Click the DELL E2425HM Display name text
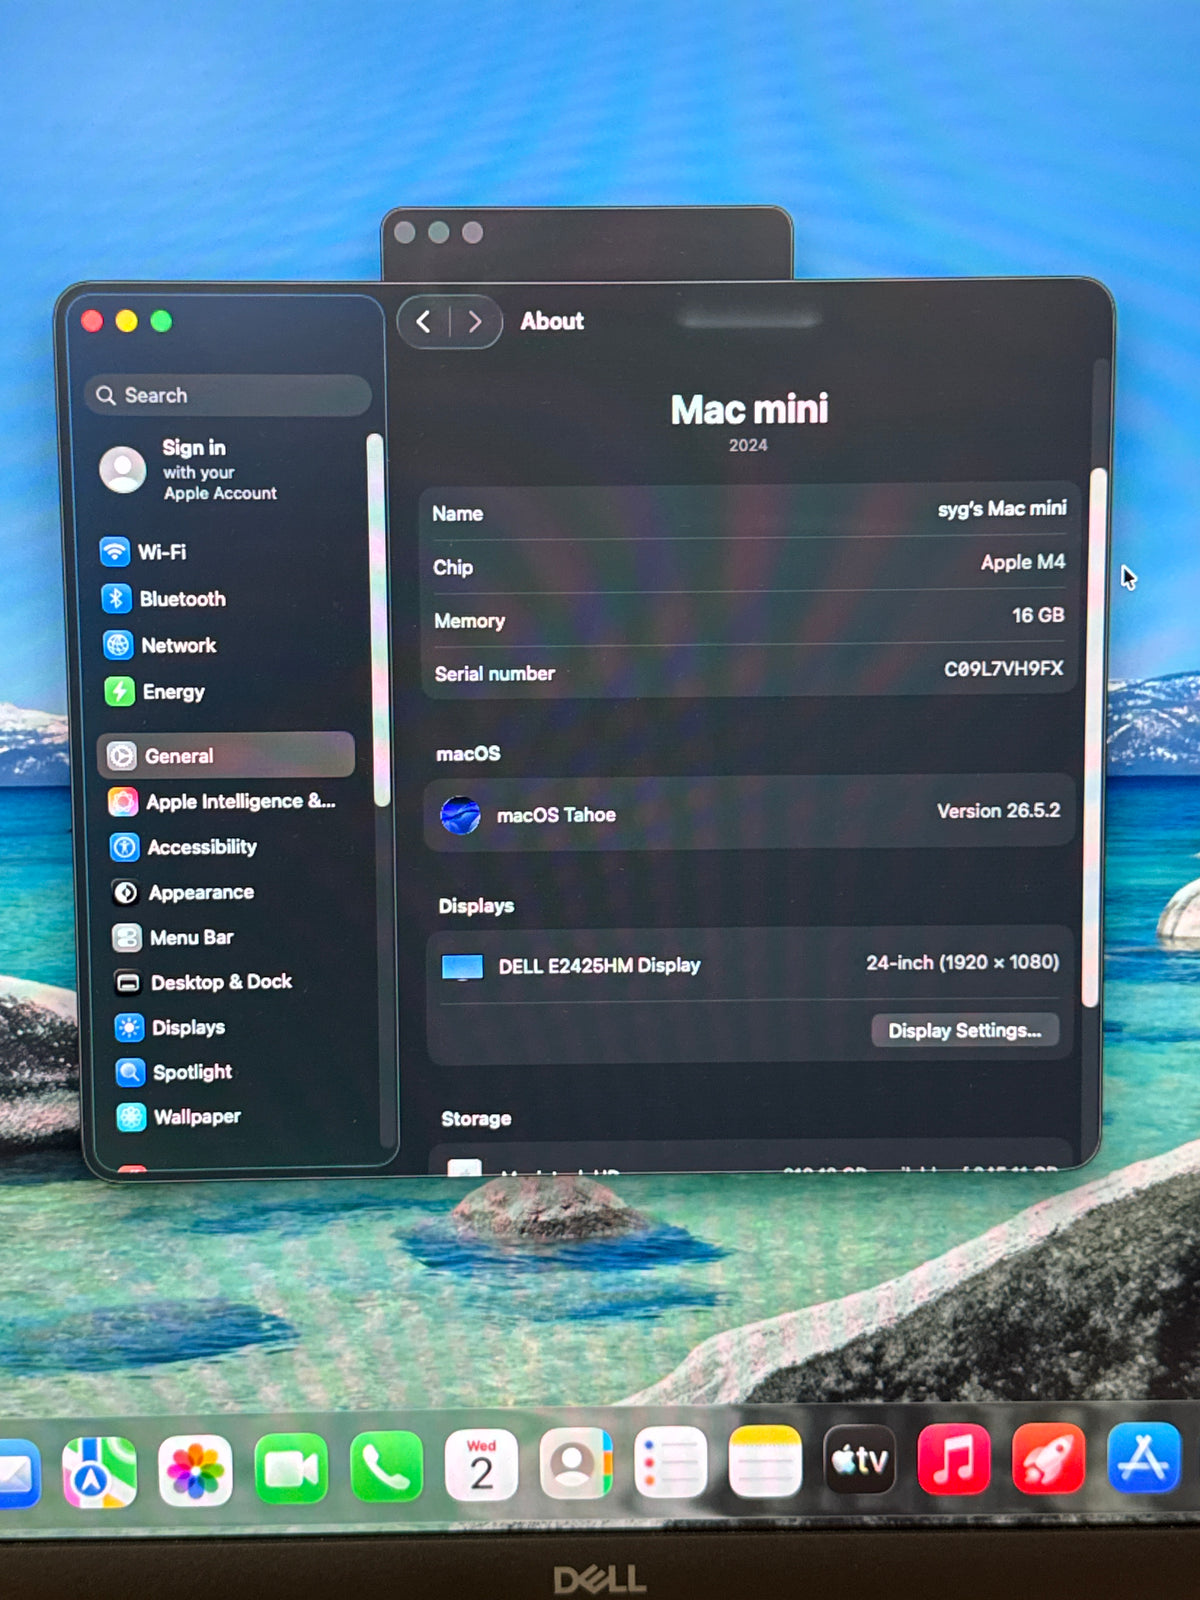This screenshot has width=1200, height=1600. [x=600, y=966]
